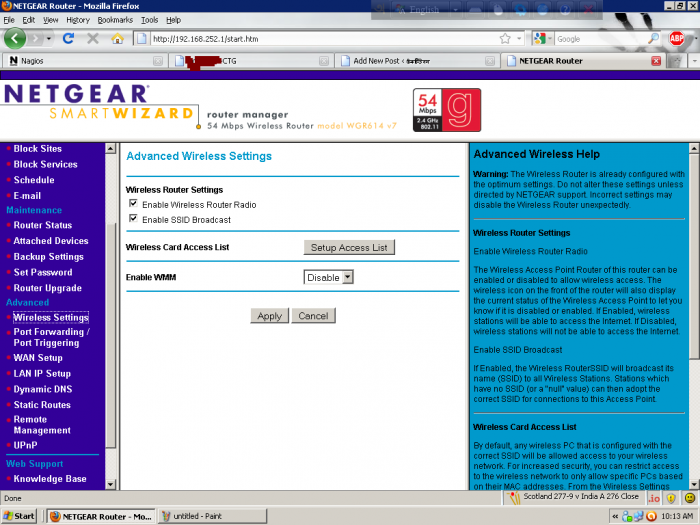Open Router Status page

click(x=43, y=225)
